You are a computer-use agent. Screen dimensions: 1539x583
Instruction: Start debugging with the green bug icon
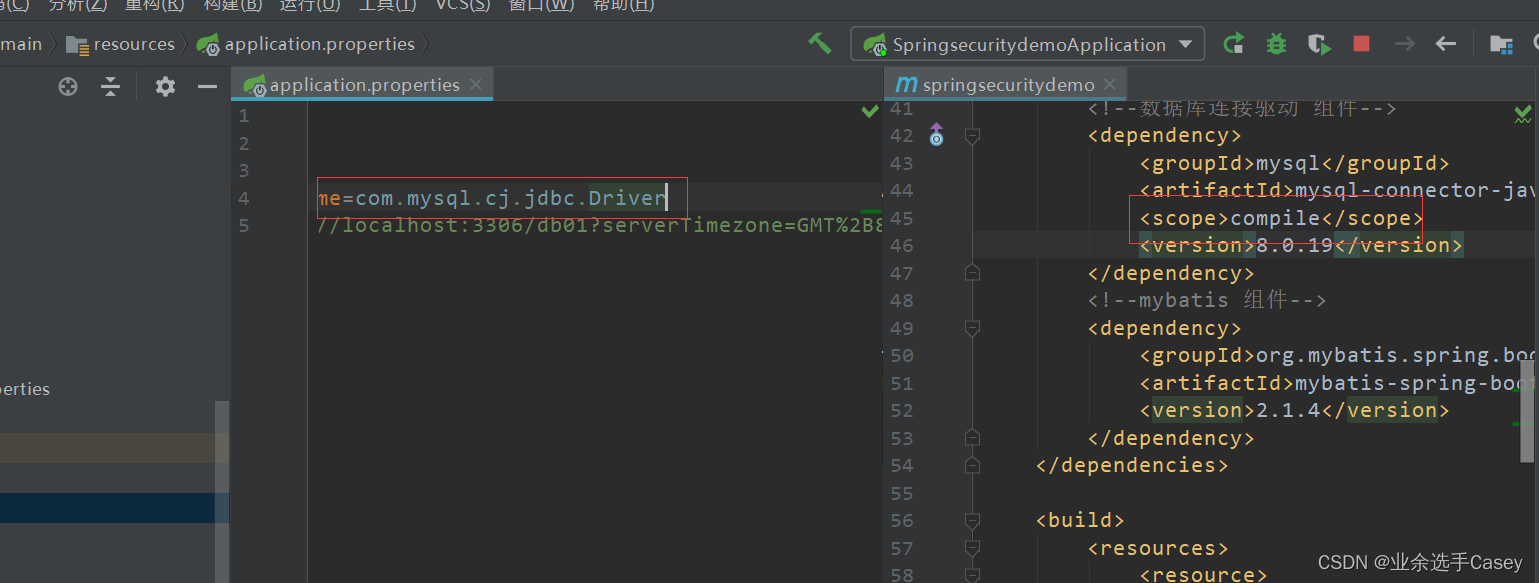tap(1276, 44)
